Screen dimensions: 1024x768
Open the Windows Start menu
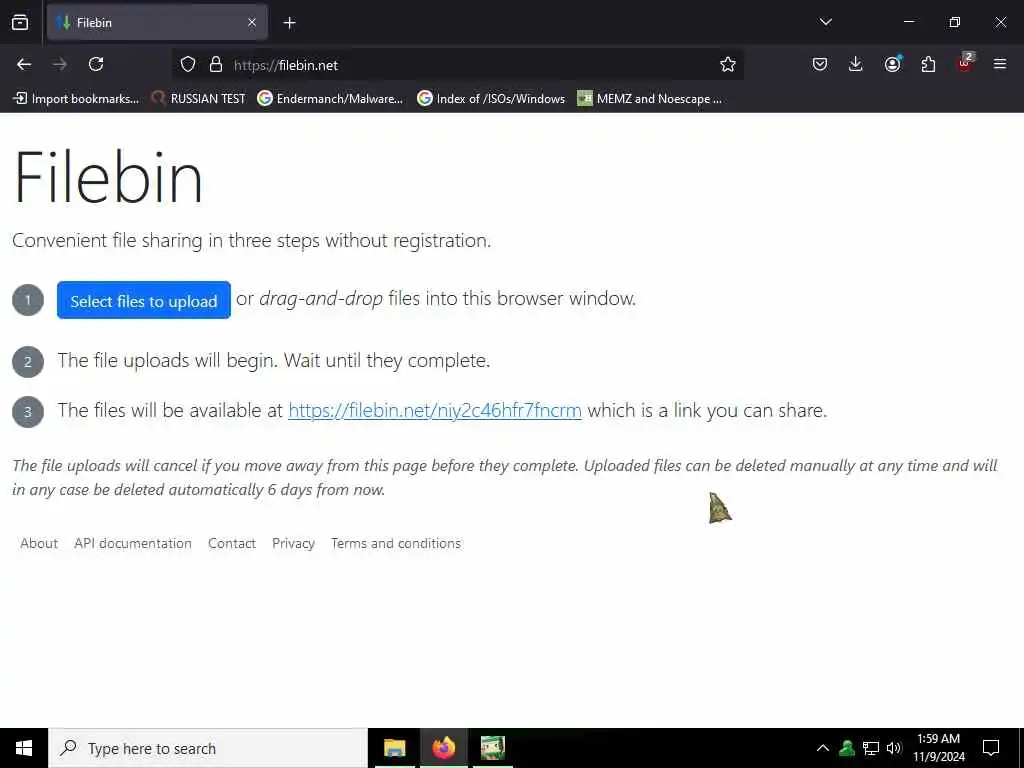point(24,748)
